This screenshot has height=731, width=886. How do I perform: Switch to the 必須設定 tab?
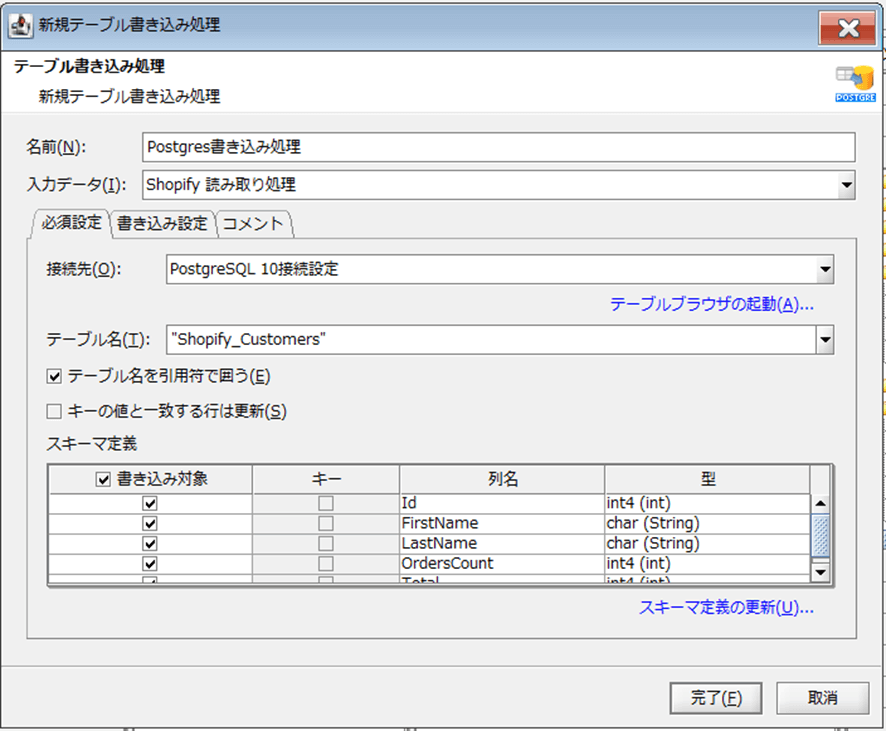click(71, 223)
